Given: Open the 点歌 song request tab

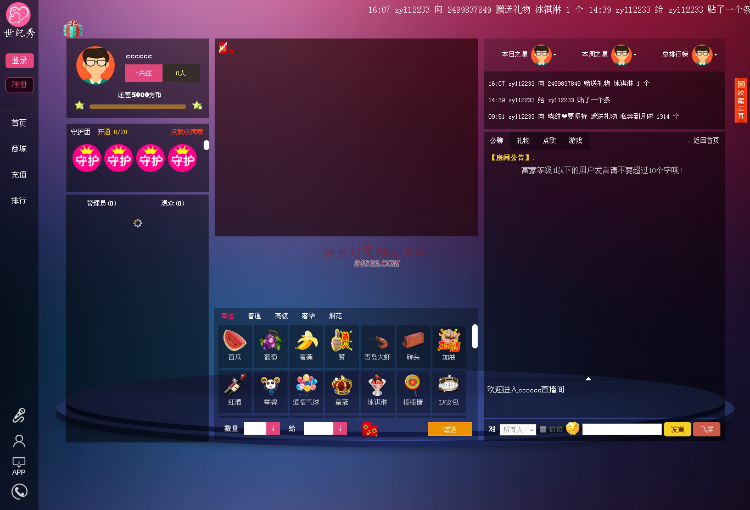Looking at the screenshot, I should coord(549,140).
